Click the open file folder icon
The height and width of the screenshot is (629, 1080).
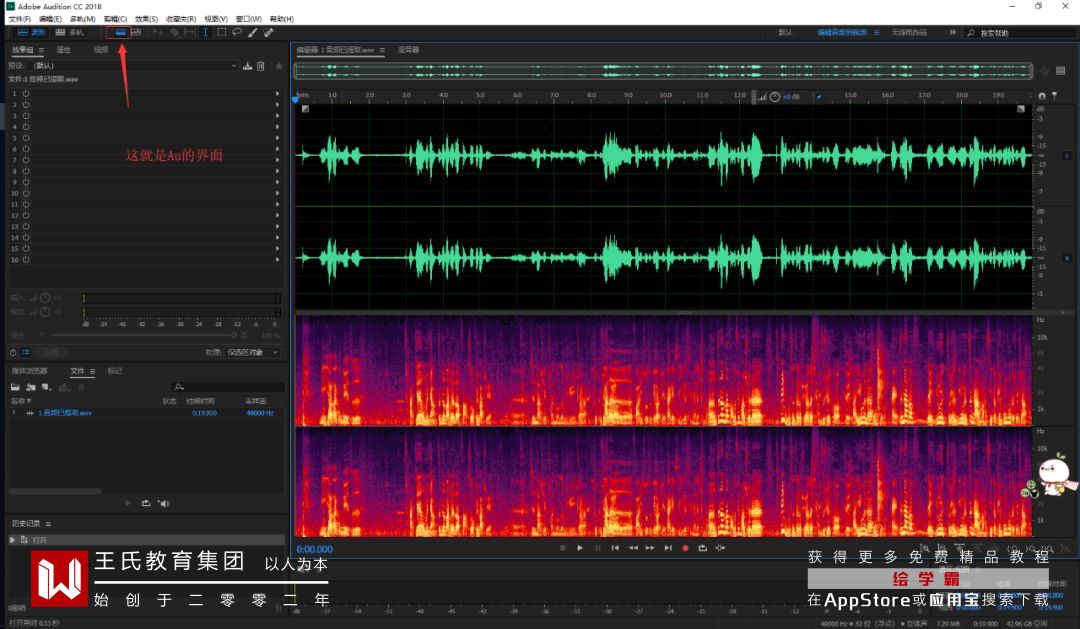pyautogui.click(x=16, y=387)
